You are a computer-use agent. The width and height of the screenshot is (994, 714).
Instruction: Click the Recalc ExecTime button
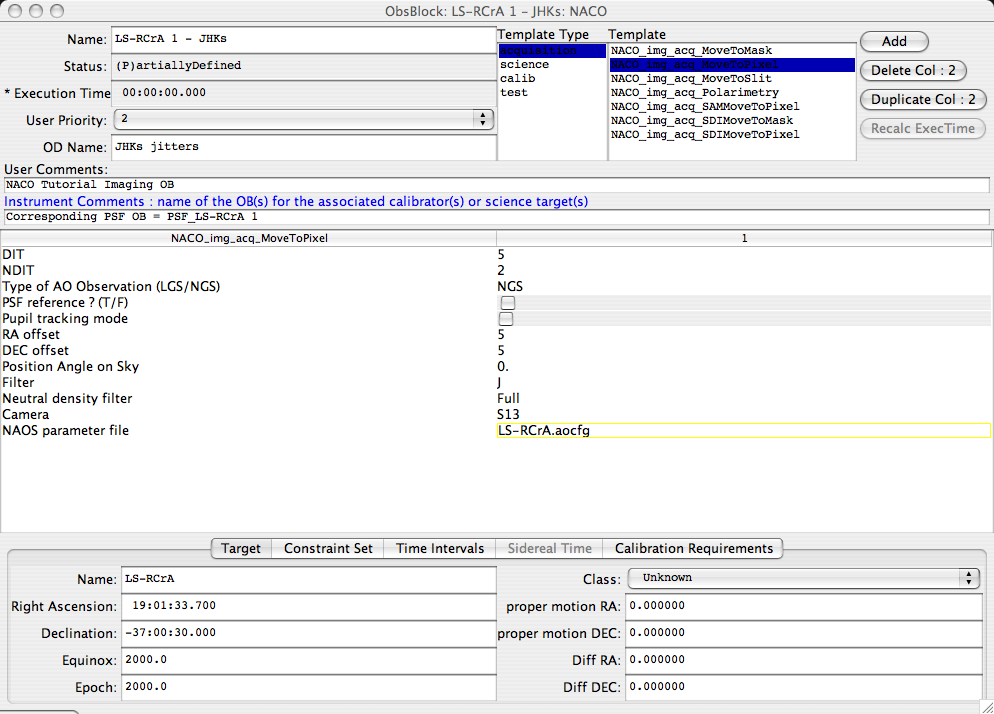[922, 129]
